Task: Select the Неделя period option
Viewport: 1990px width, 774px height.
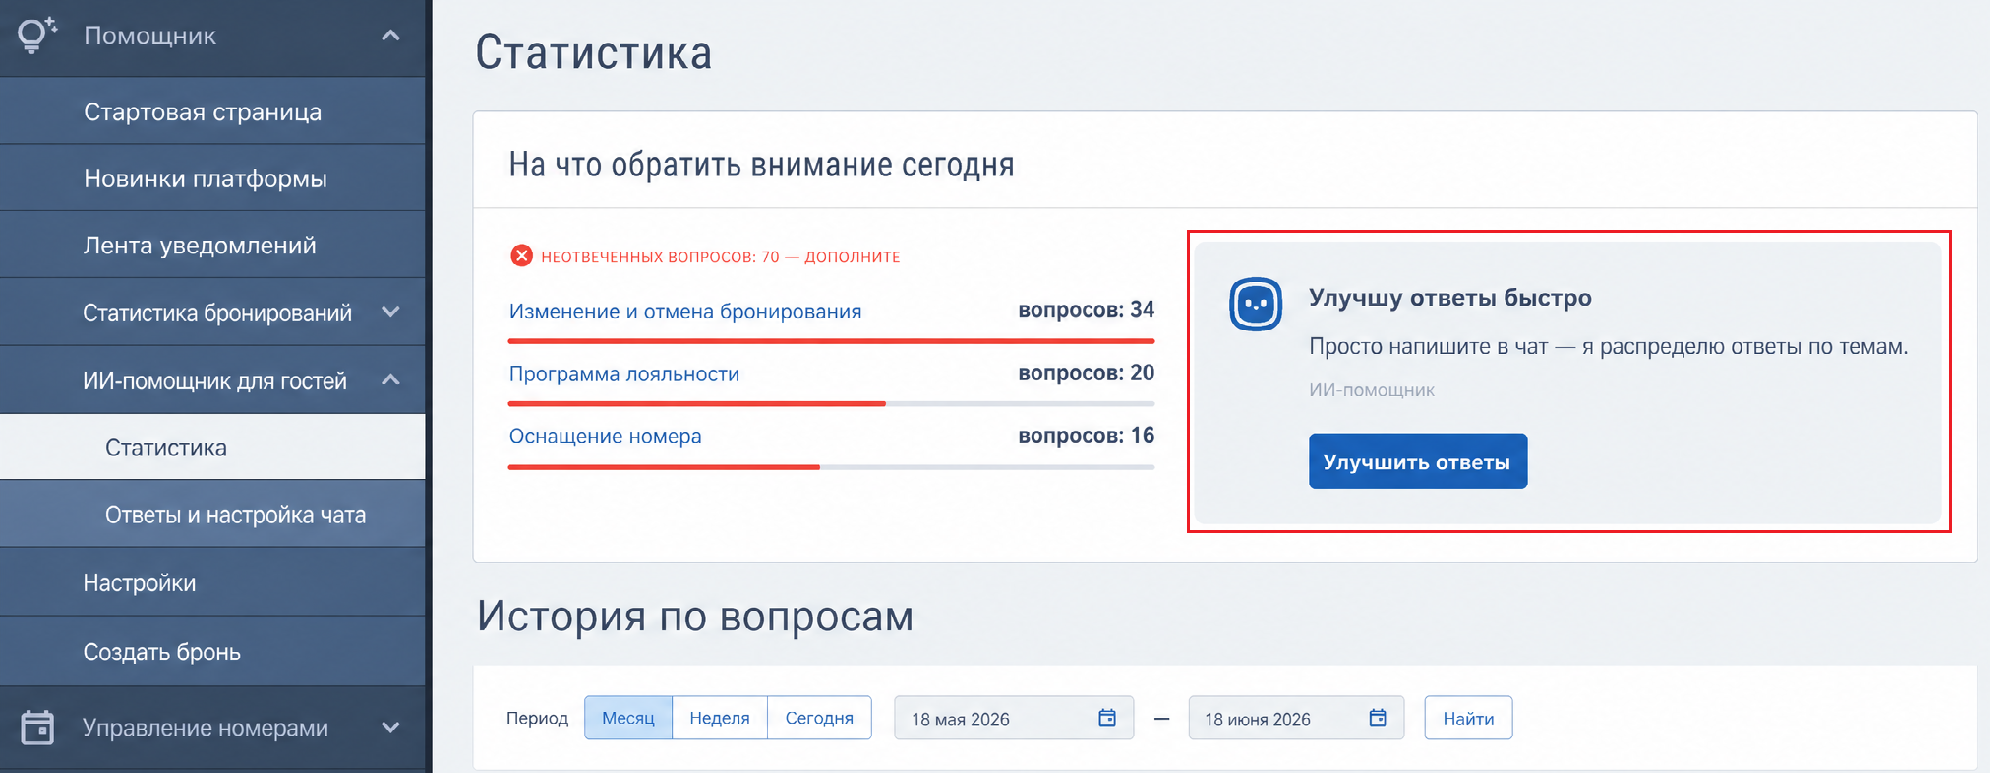Action: pyautogui.click(x=719, y=718)
